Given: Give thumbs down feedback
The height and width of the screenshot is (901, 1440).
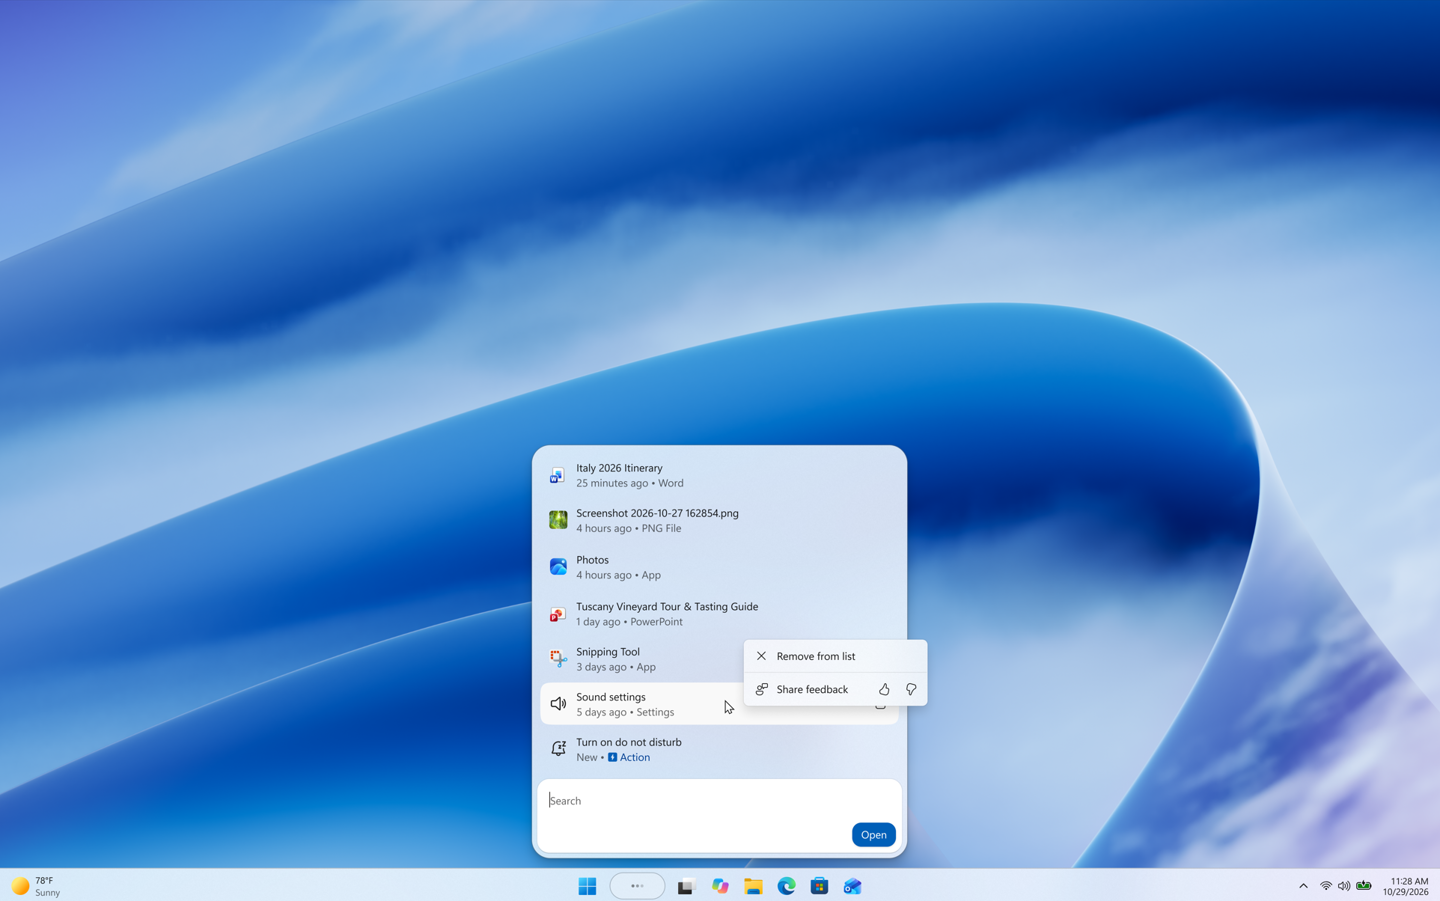Looking at the screenshot, I should pos(911,689).
